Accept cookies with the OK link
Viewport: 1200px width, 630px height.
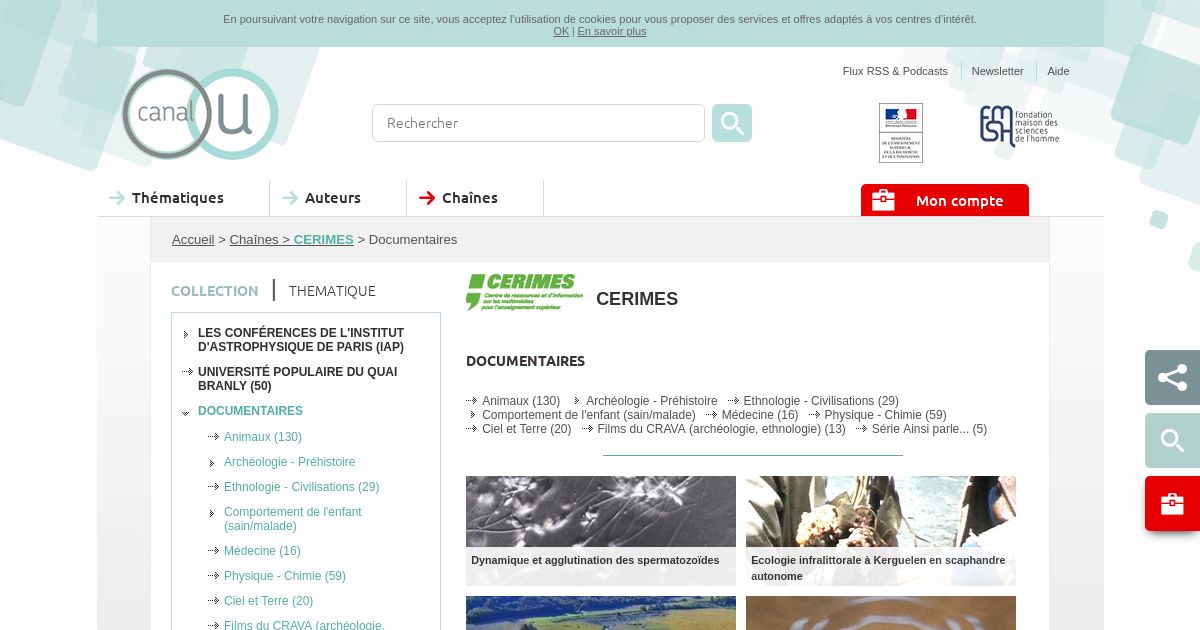tap(561, 31)
